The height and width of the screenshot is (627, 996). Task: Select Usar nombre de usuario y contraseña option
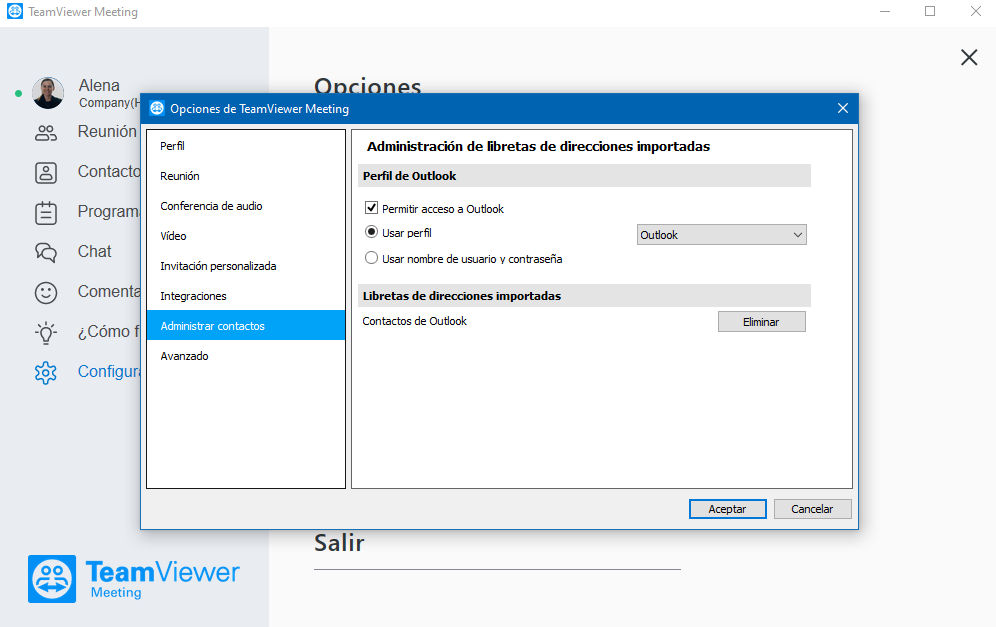(372, 258)
